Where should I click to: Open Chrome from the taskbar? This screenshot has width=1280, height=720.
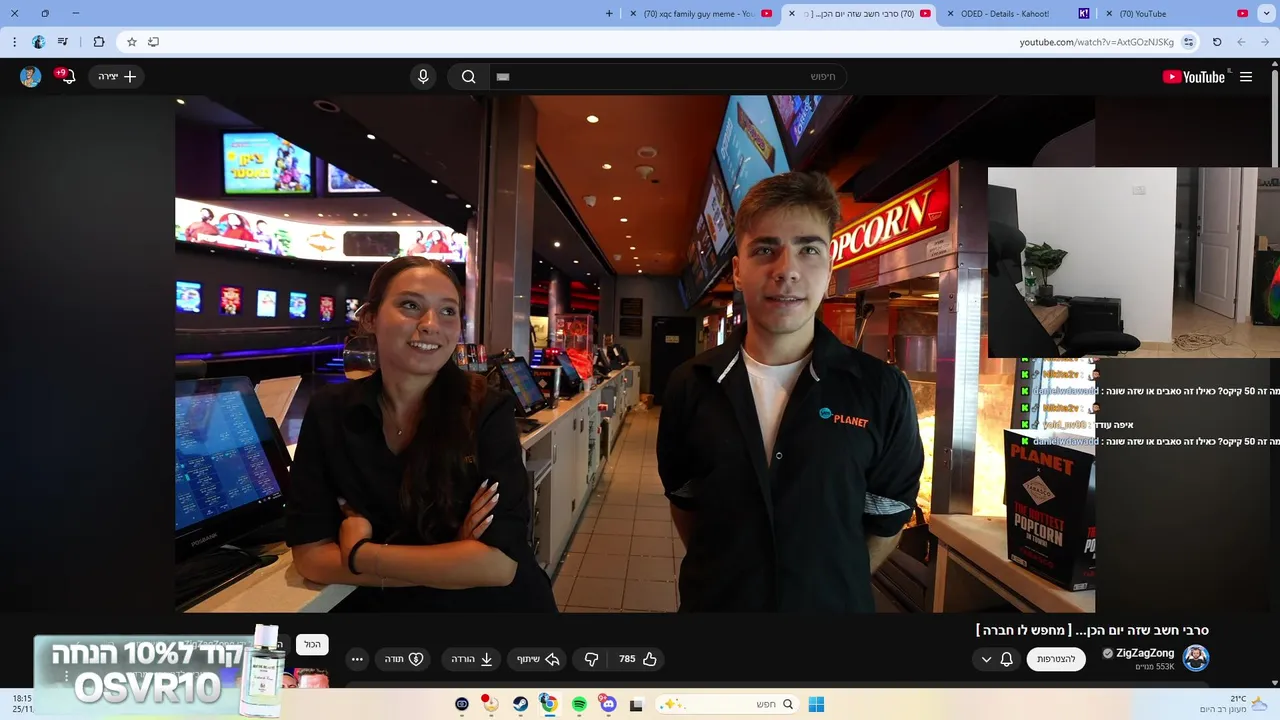[x=549, y=704]
